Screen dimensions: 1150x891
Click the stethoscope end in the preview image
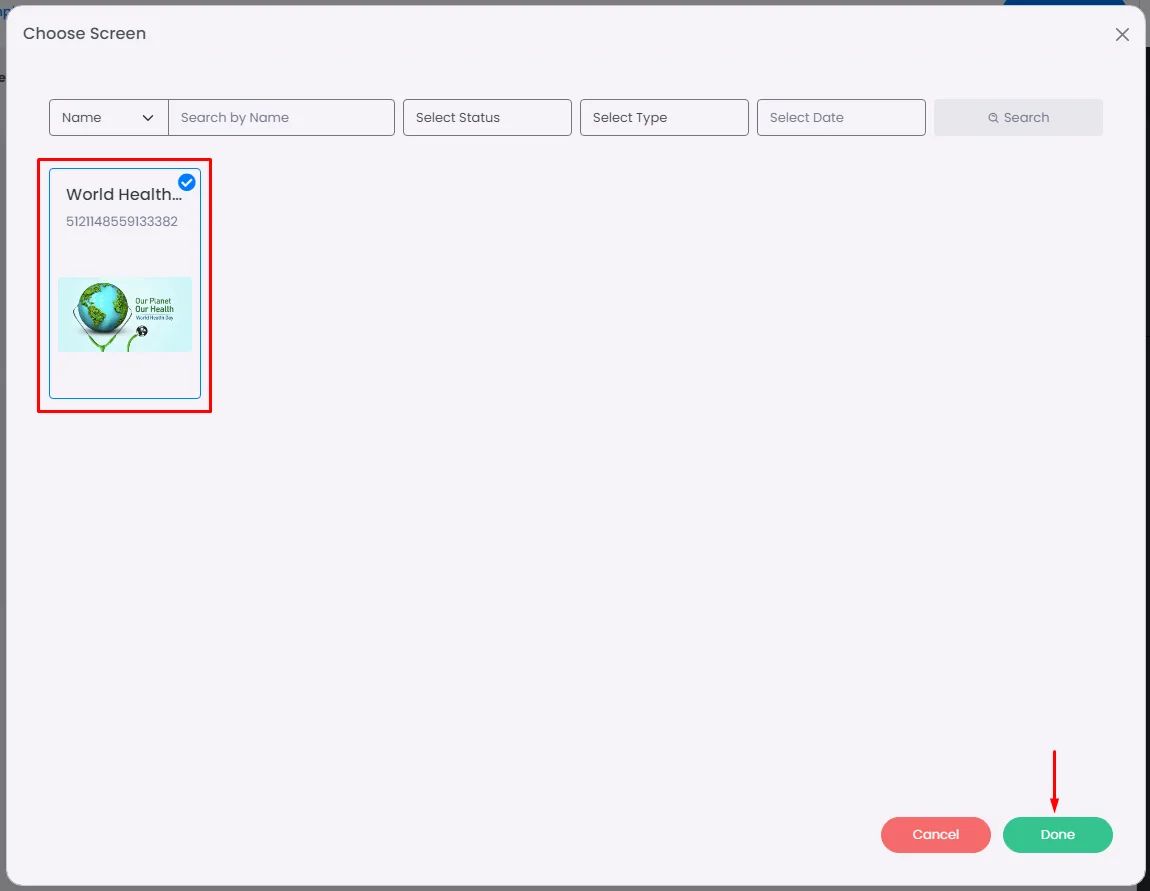coord(142,331)
